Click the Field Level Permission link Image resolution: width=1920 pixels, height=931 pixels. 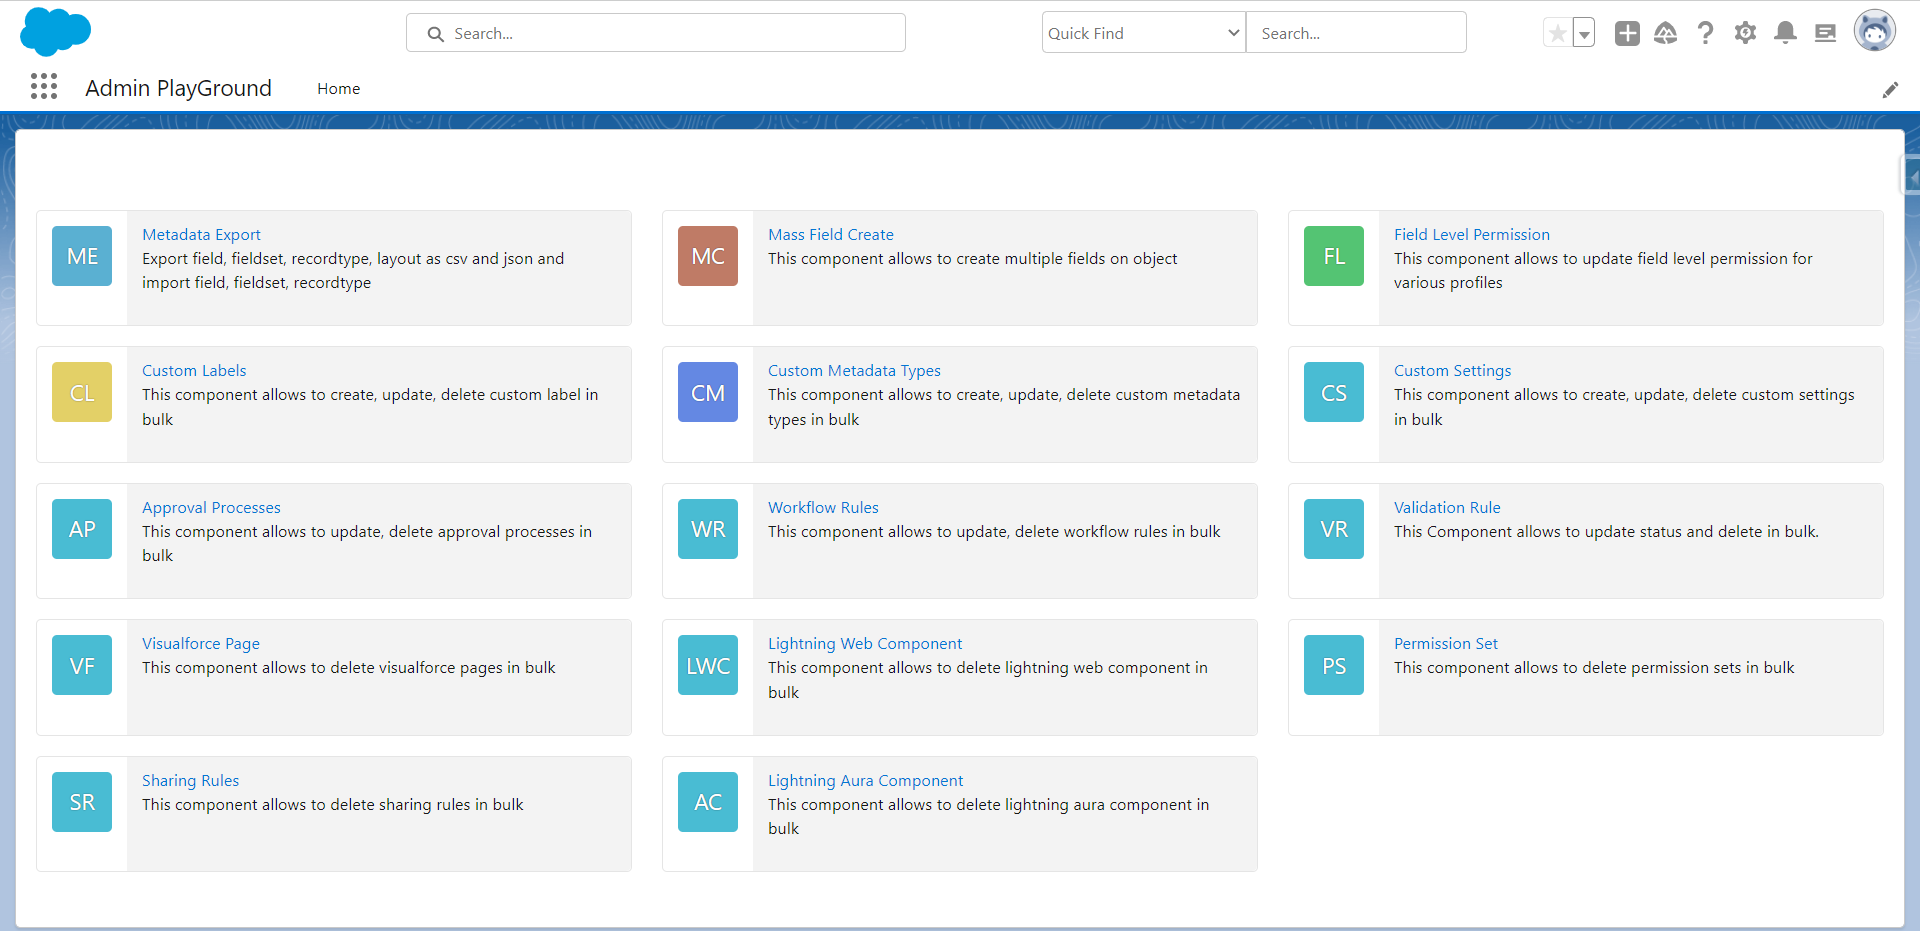click(1471, 235)
